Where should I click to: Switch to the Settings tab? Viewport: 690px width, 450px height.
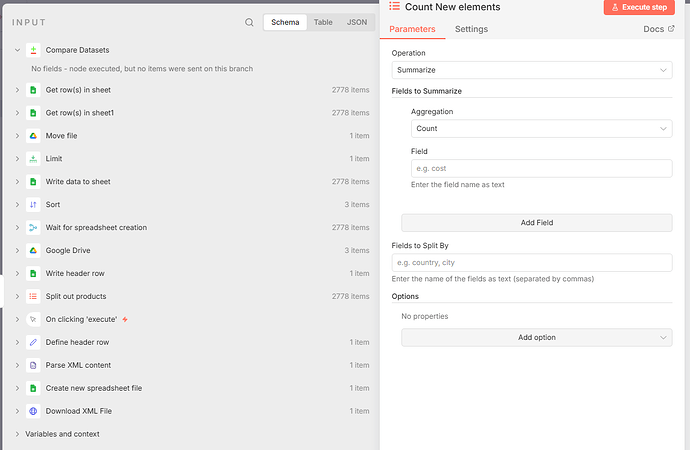(471, 29)
